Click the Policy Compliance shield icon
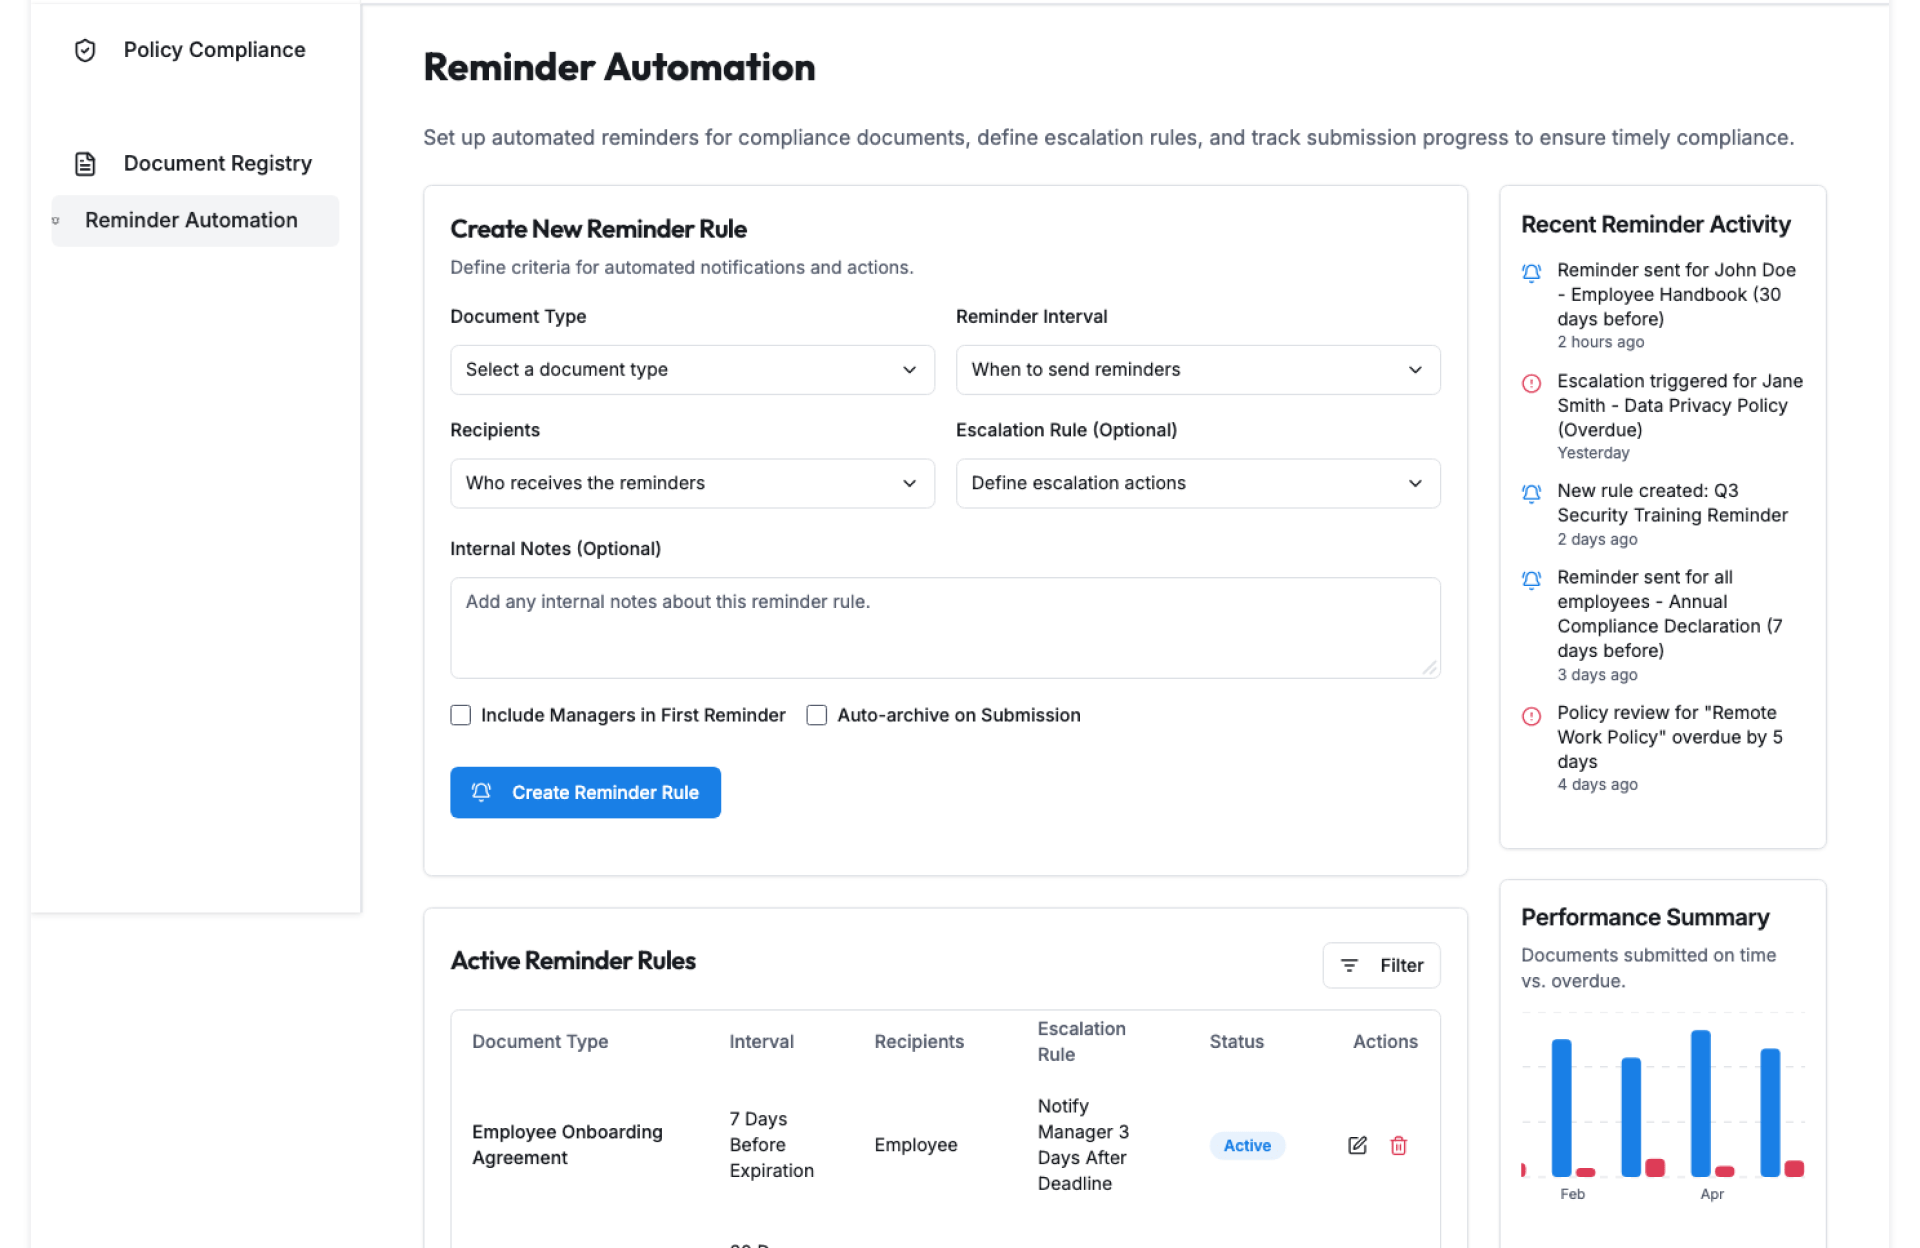 [x=85, y=50]
